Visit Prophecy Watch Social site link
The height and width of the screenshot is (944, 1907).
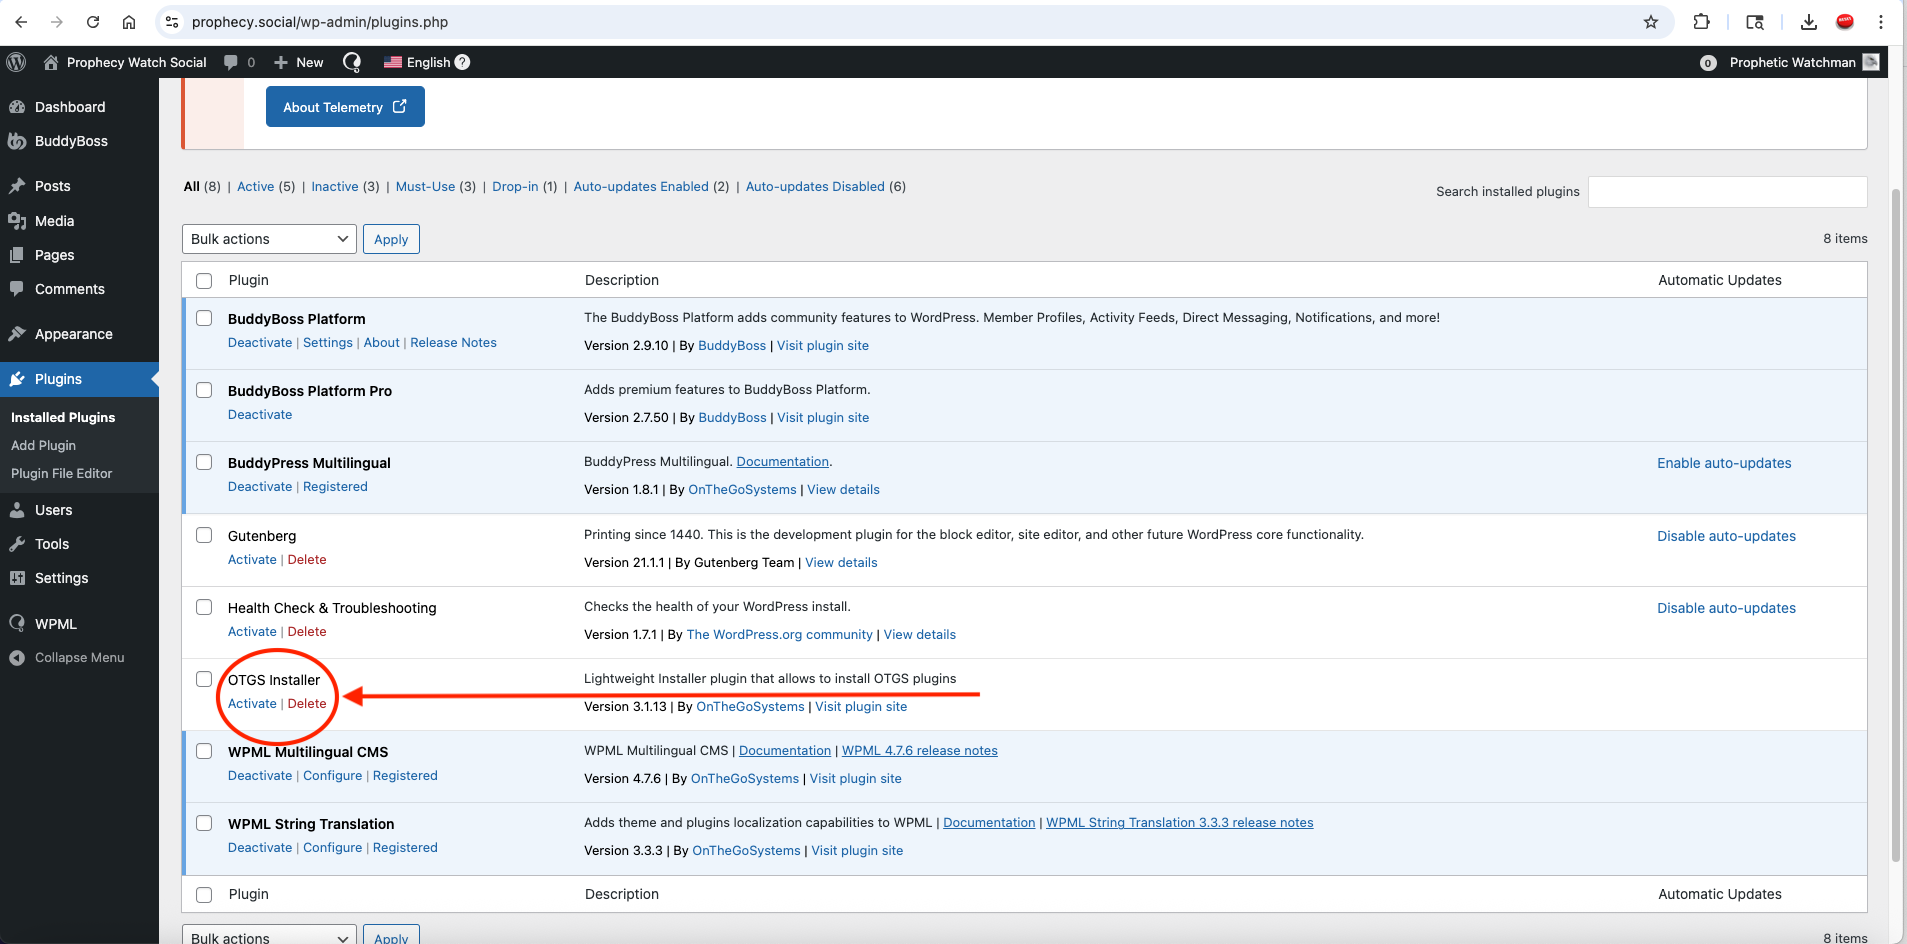[125, 62]
